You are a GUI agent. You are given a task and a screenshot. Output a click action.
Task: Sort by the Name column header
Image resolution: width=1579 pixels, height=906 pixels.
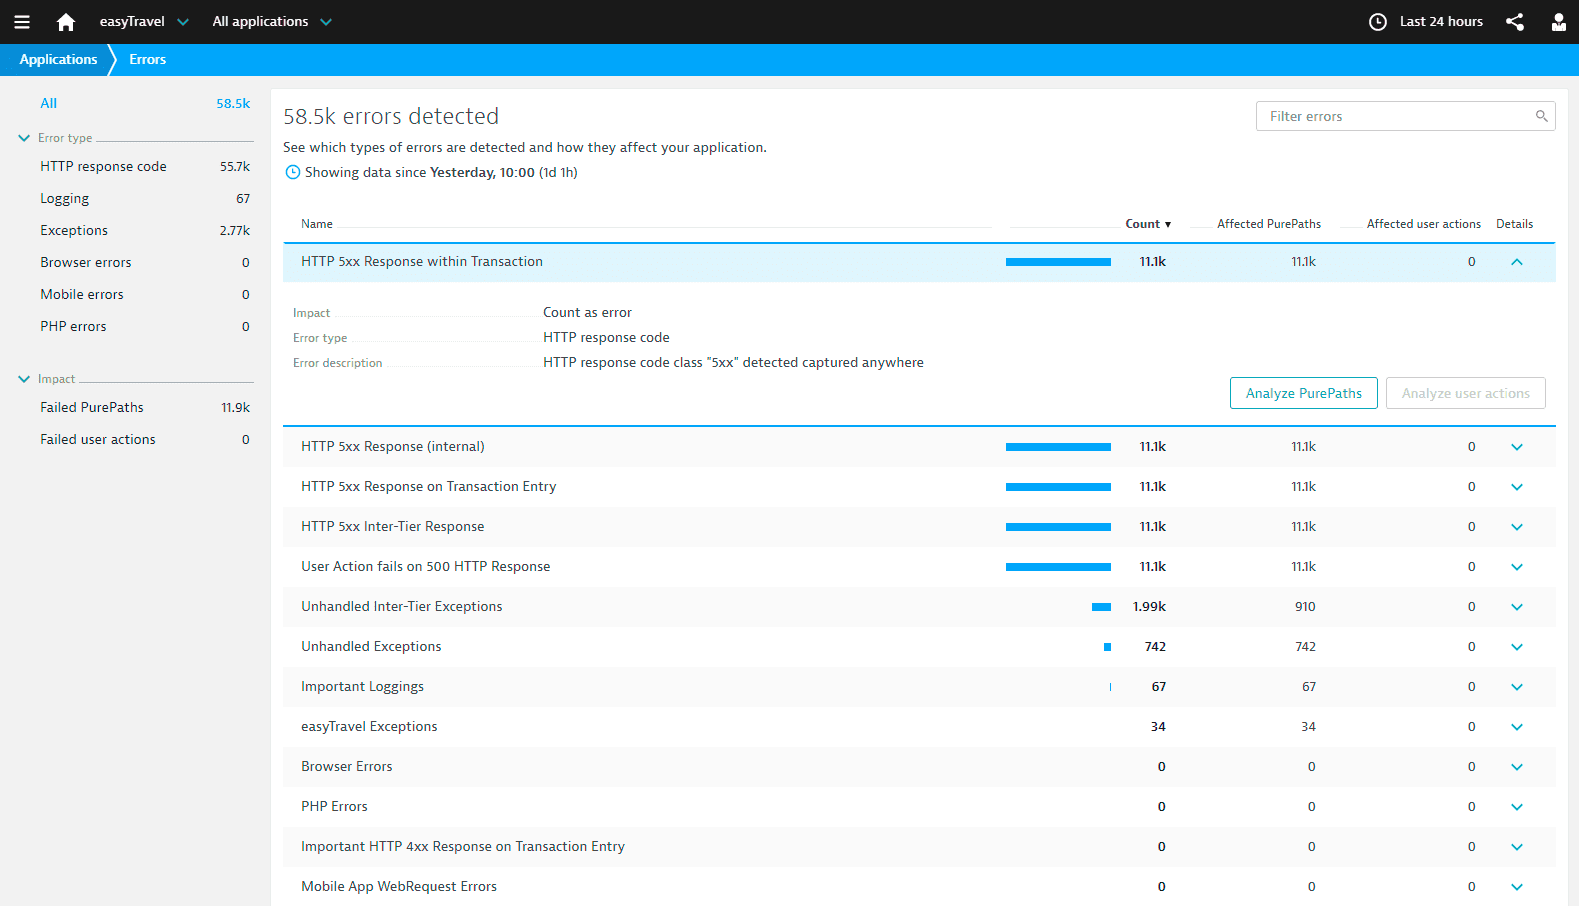coord(317,224)
